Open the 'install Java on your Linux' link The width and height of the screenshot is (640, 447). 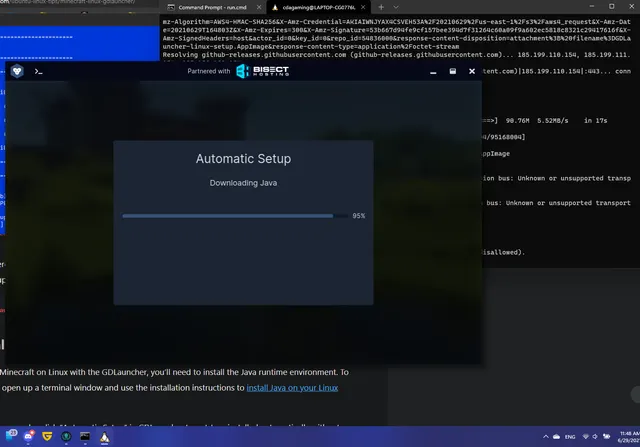[x=292, y=388]
